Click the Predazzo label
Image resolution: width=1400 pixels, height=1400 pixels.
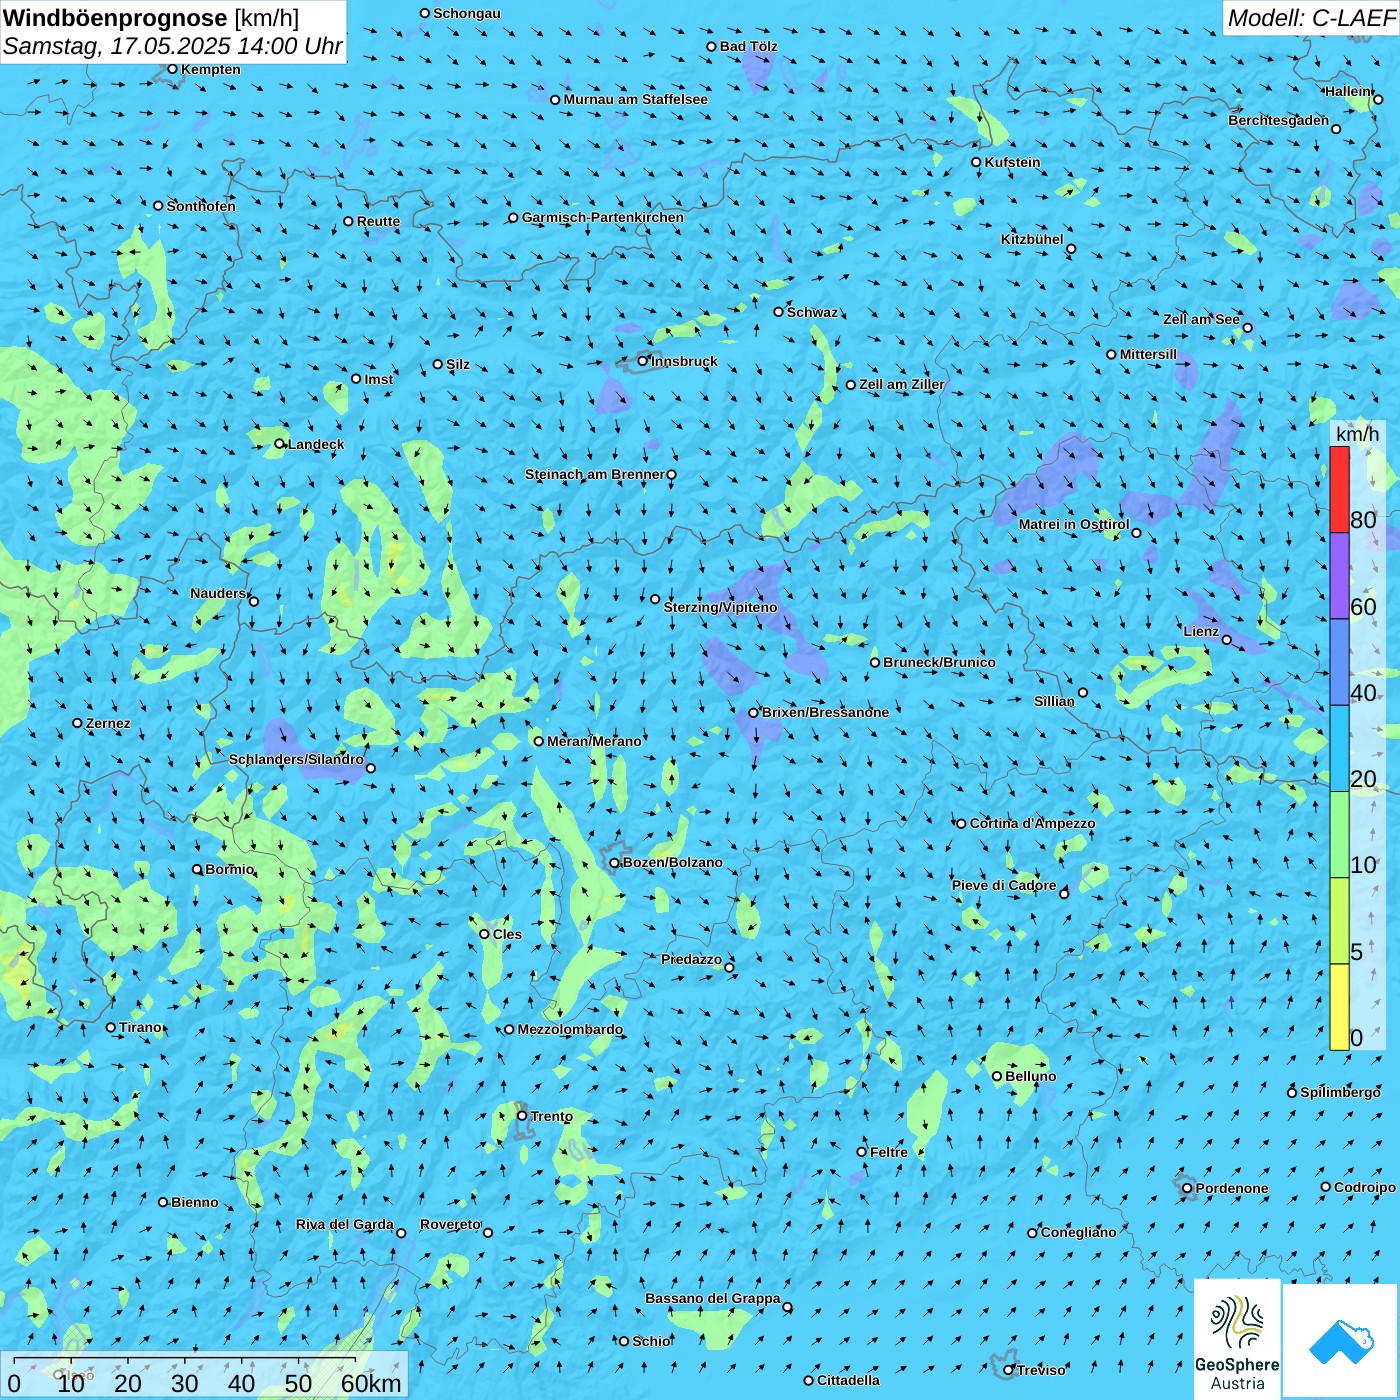[x=691, y=959]
